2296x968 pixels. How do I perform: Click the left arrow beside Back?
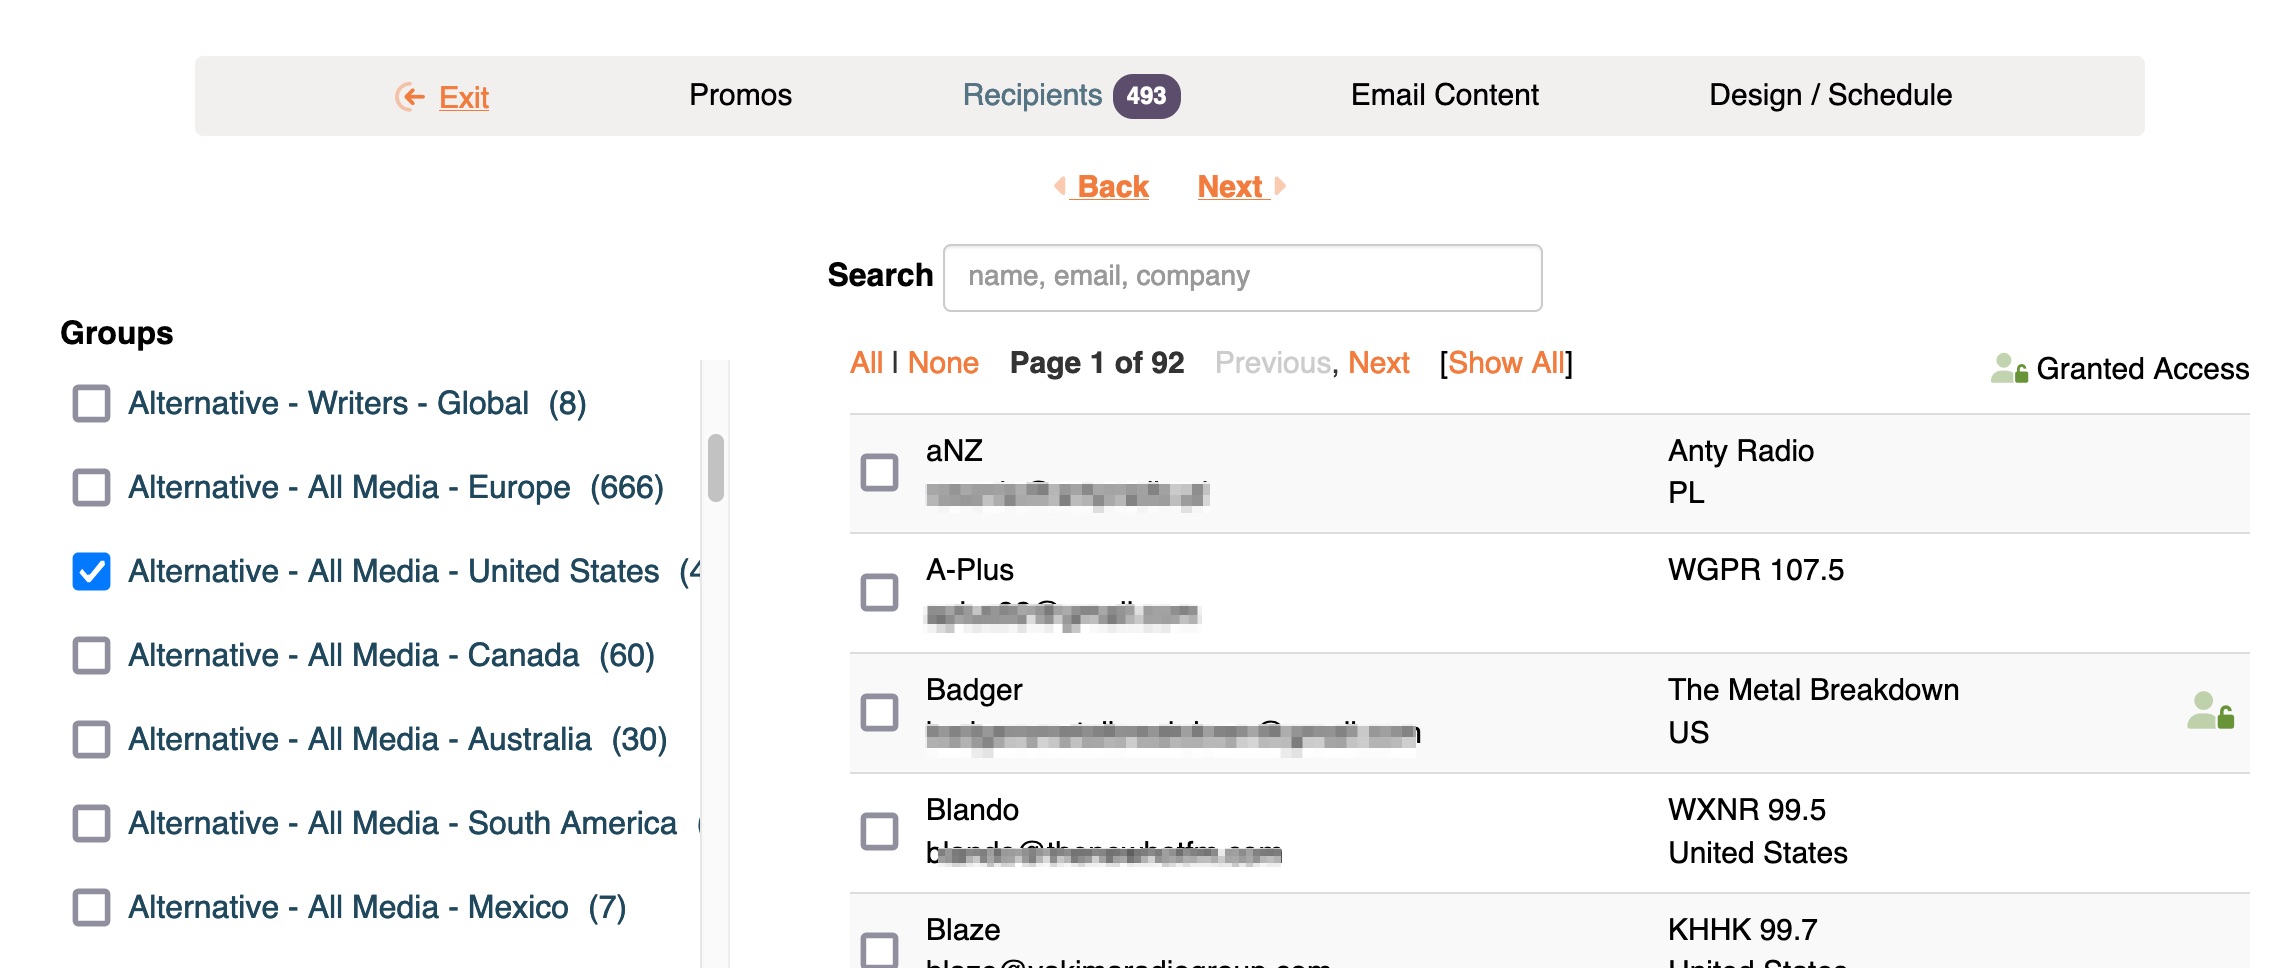(x=1060, y=186)
